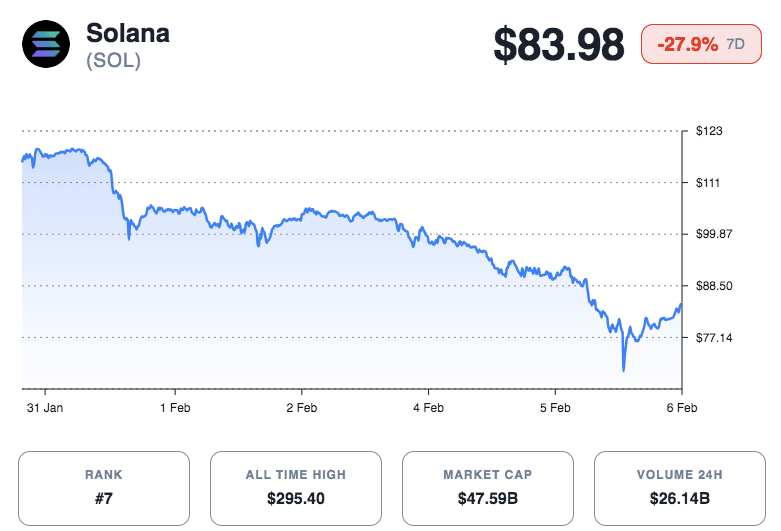Open the Volume 24H card
Image resolution: width=781 pixels, height=531 pixels.
click(x=679, y=488)
